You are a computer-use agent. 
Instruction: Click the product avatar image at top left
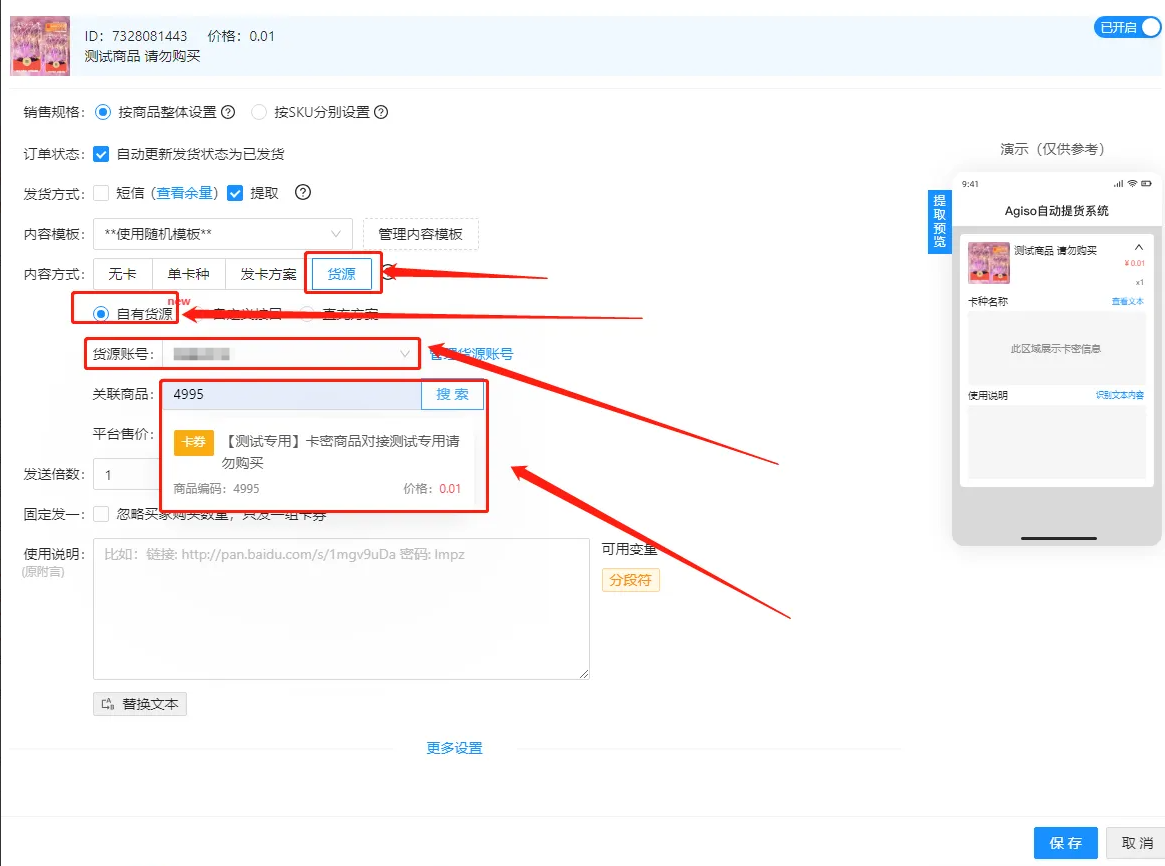(40, 45)
